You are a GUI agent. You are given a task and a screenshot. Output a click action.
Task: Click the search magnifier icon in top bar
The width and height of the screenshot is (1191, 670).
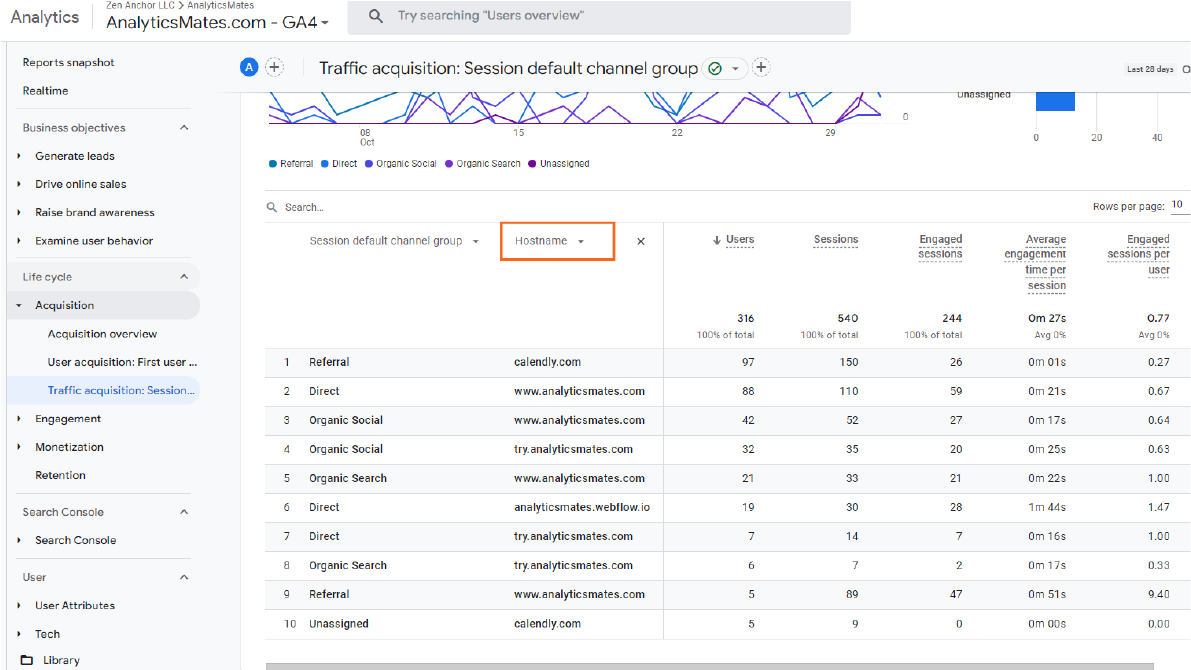pyautogui.click(x=375, y=15)
